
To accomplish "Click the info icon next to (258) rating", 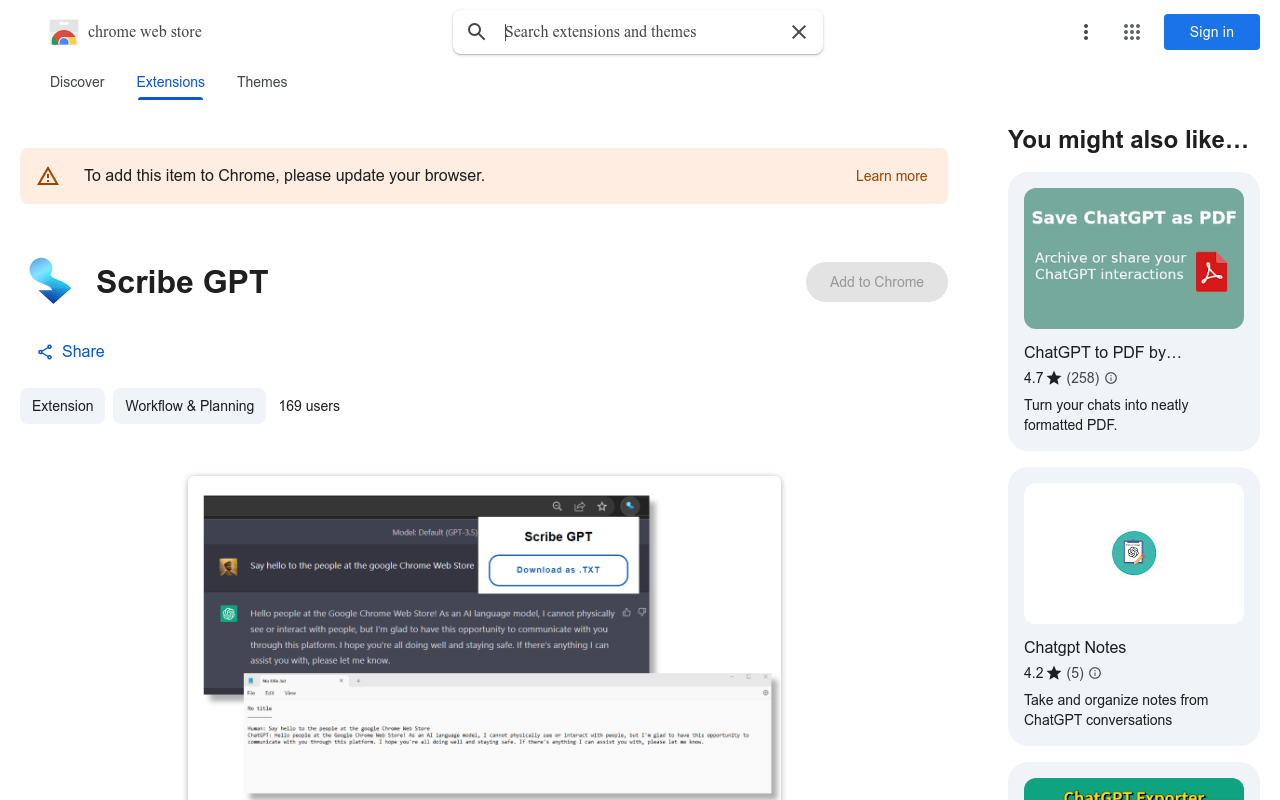I will tap(1111, 378).
